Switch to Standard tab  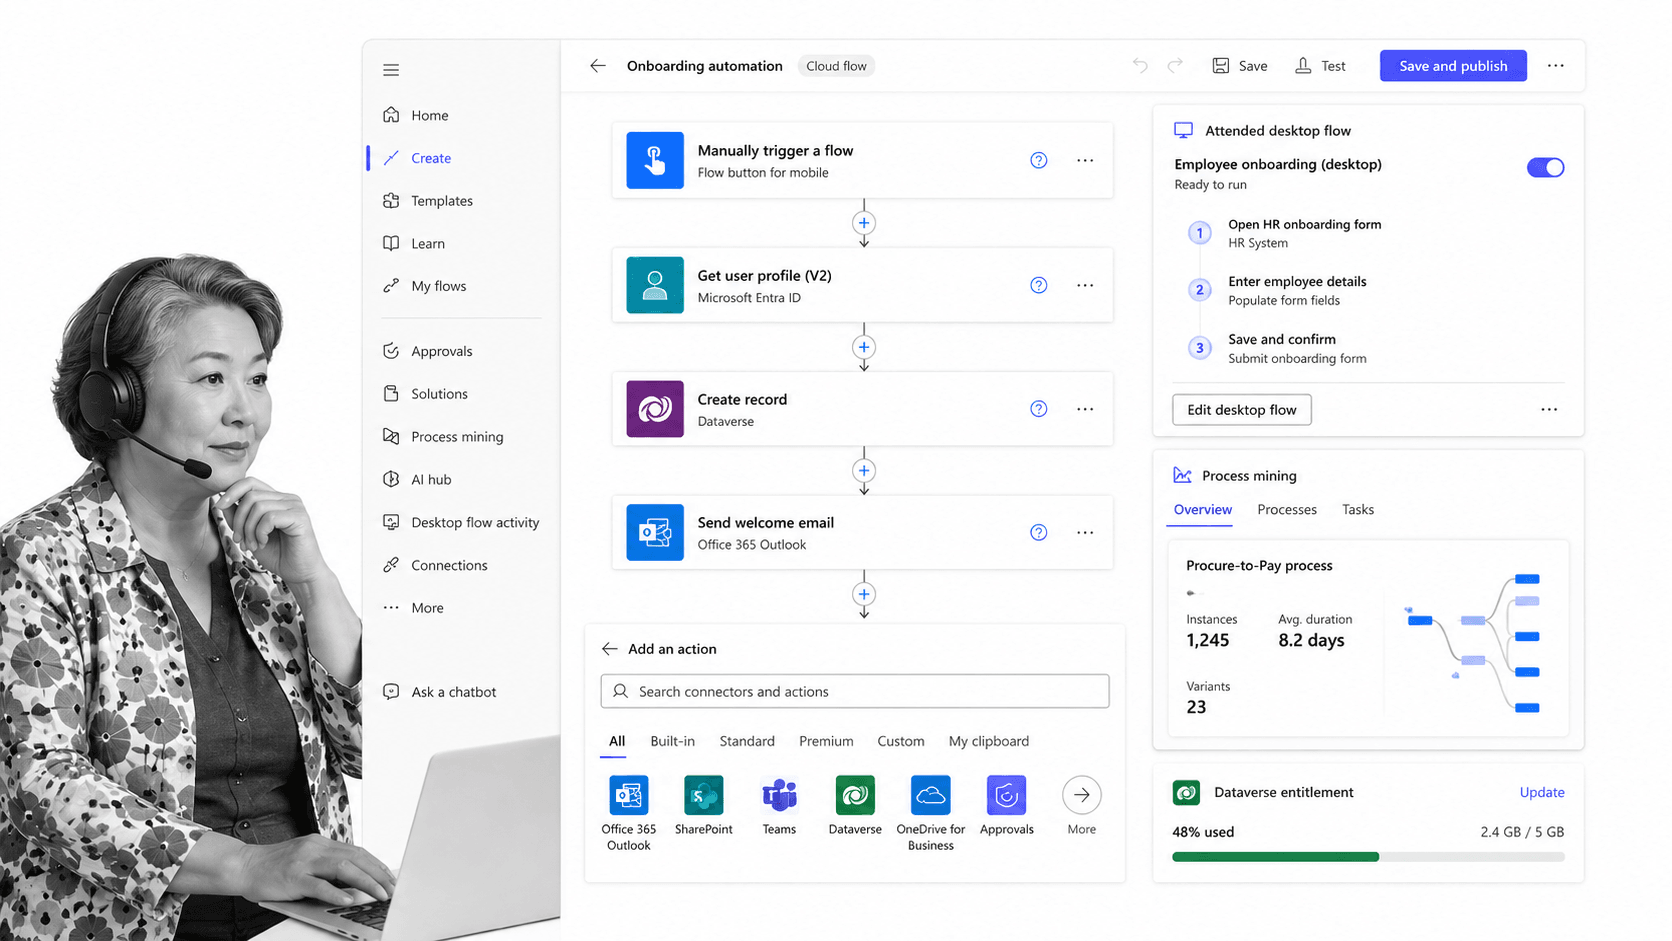click(747, 741)
